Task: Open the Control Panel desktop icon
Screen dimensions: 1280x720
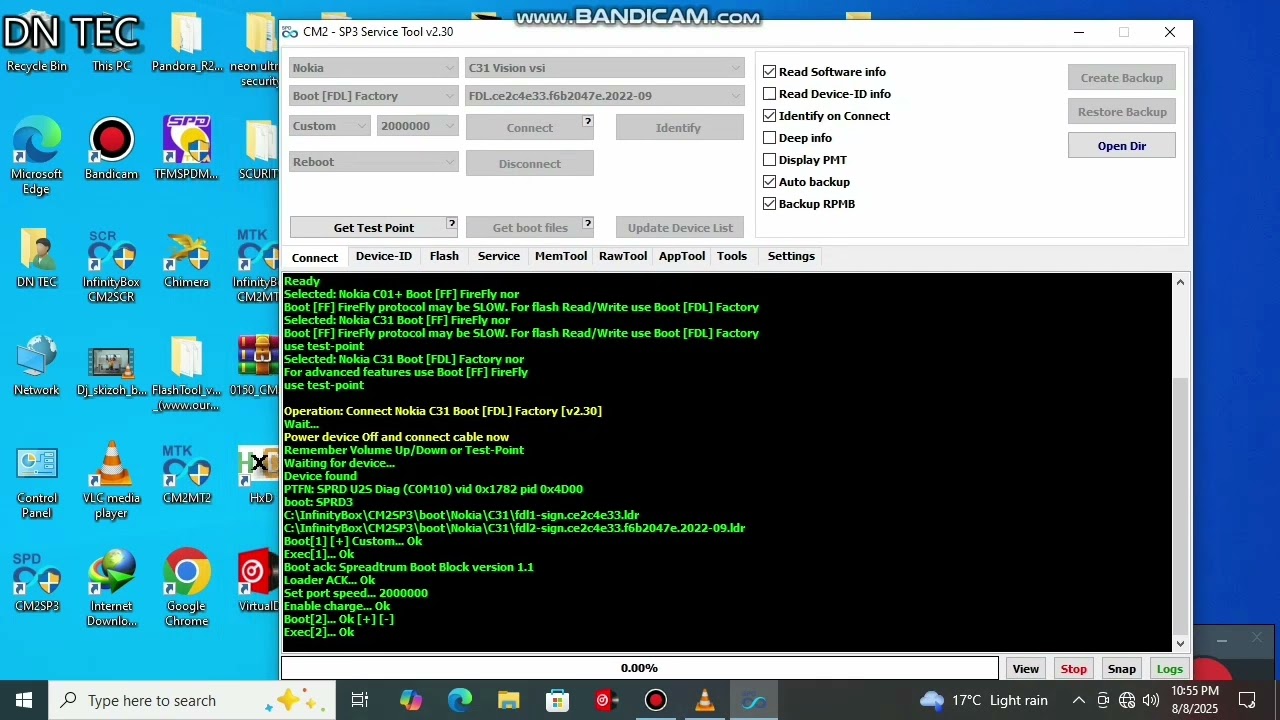Action: (37, 481)
